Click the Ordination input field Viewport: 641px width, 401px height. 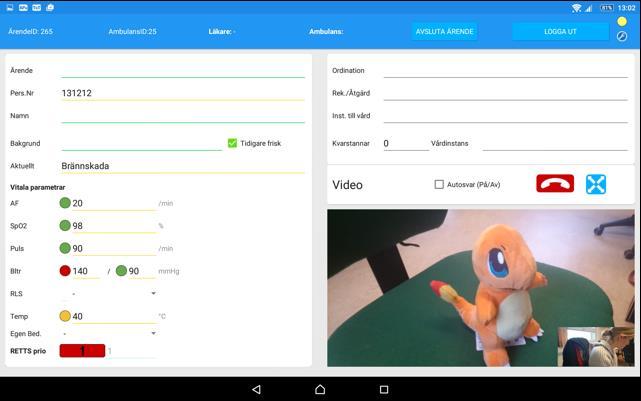(505, 70)
